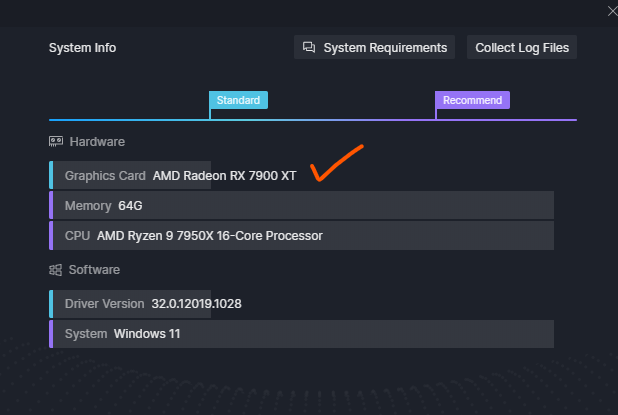The image size is (618, 415).
Task: Select the CPU label
Action: 77,236
